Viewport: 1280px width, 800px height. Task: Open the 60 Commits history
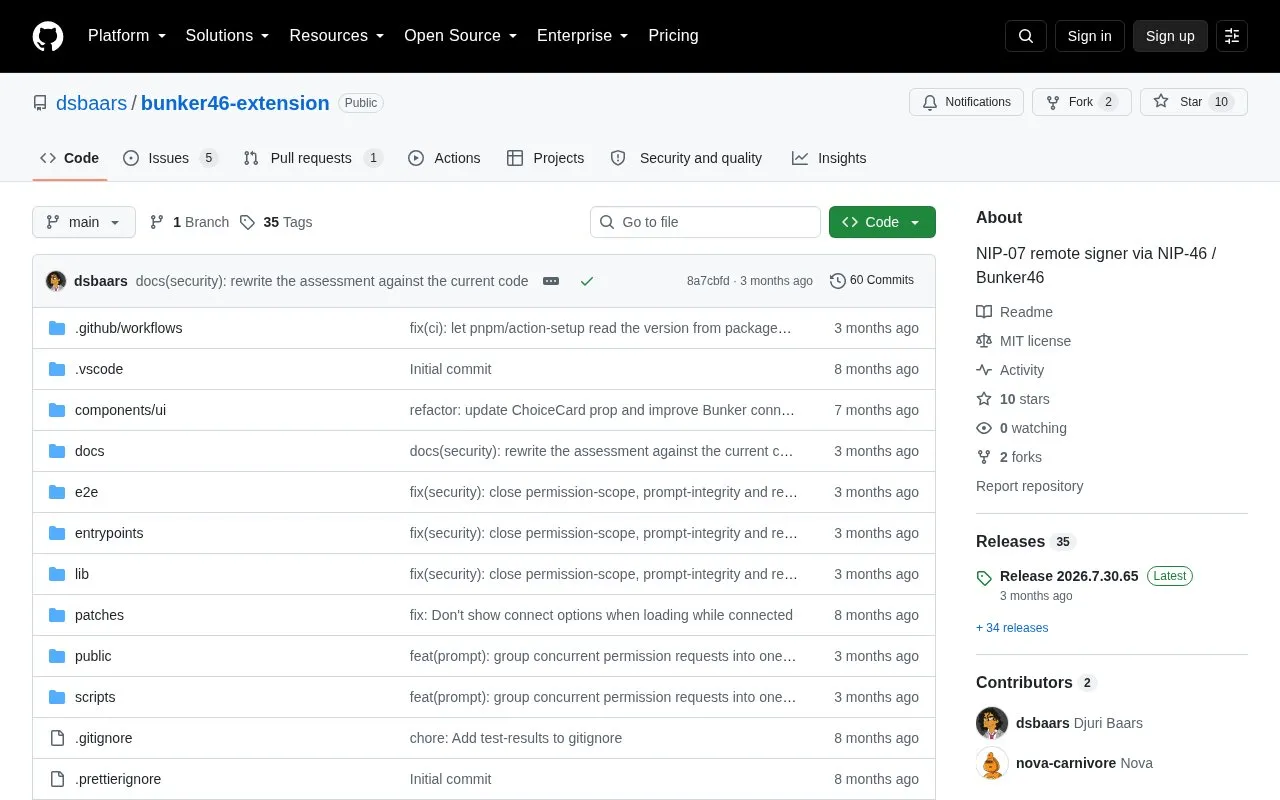click(x=872, y=281)
